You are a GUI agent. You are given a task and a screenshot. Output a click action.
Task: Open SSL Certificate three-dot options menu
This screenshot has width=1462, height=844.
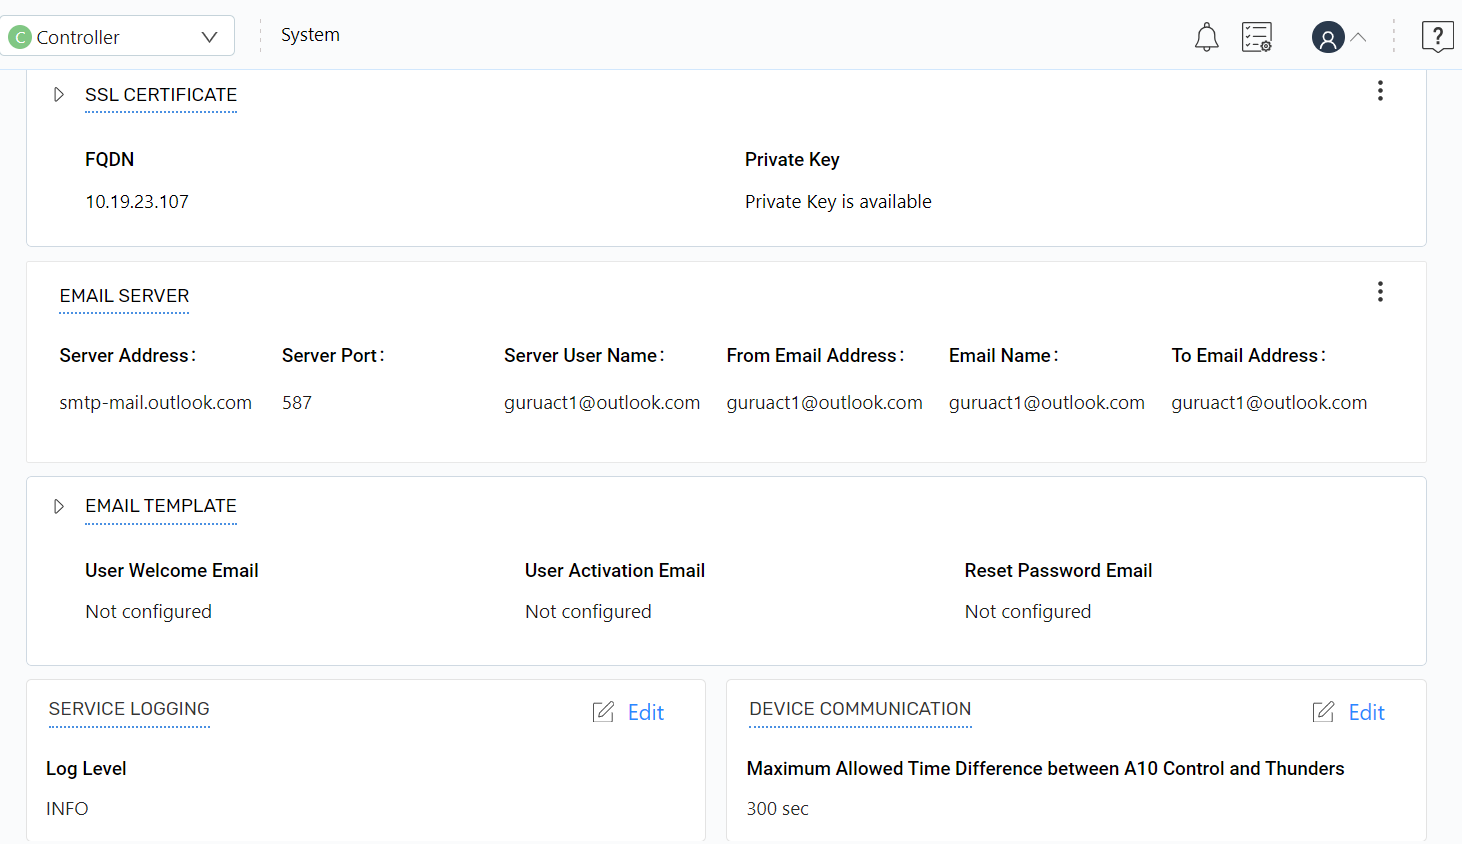(x=1380, y=91)
